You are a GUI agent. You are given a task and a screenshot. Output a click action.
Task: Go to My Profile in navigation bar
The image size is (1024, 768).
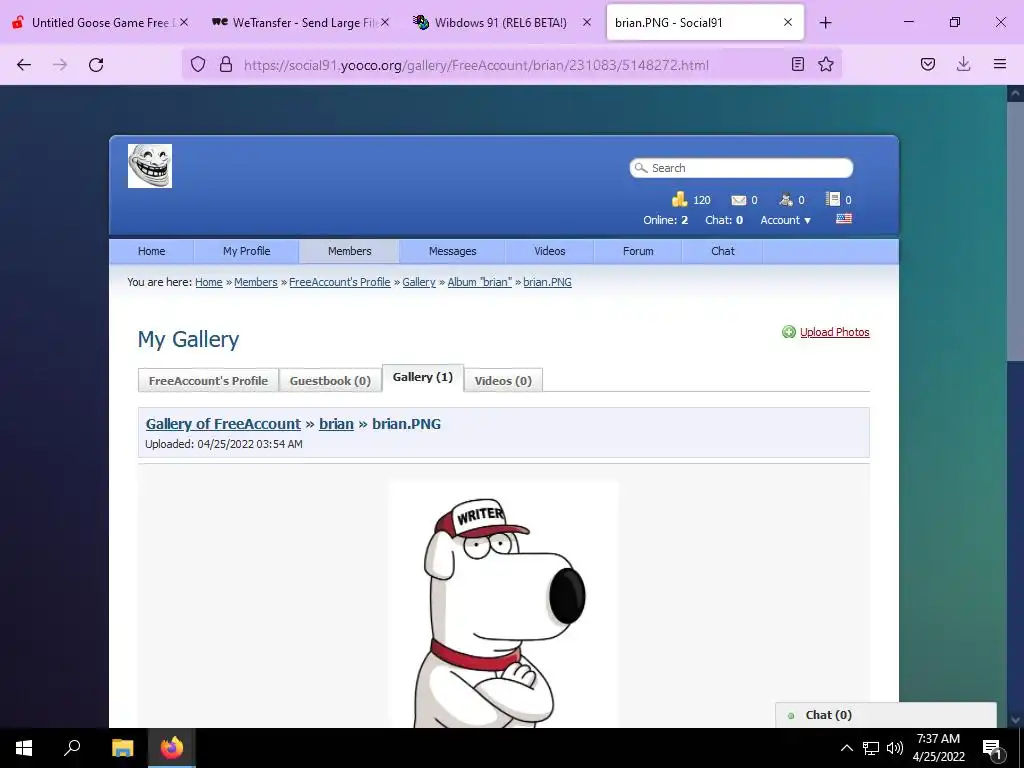(246, 251)
